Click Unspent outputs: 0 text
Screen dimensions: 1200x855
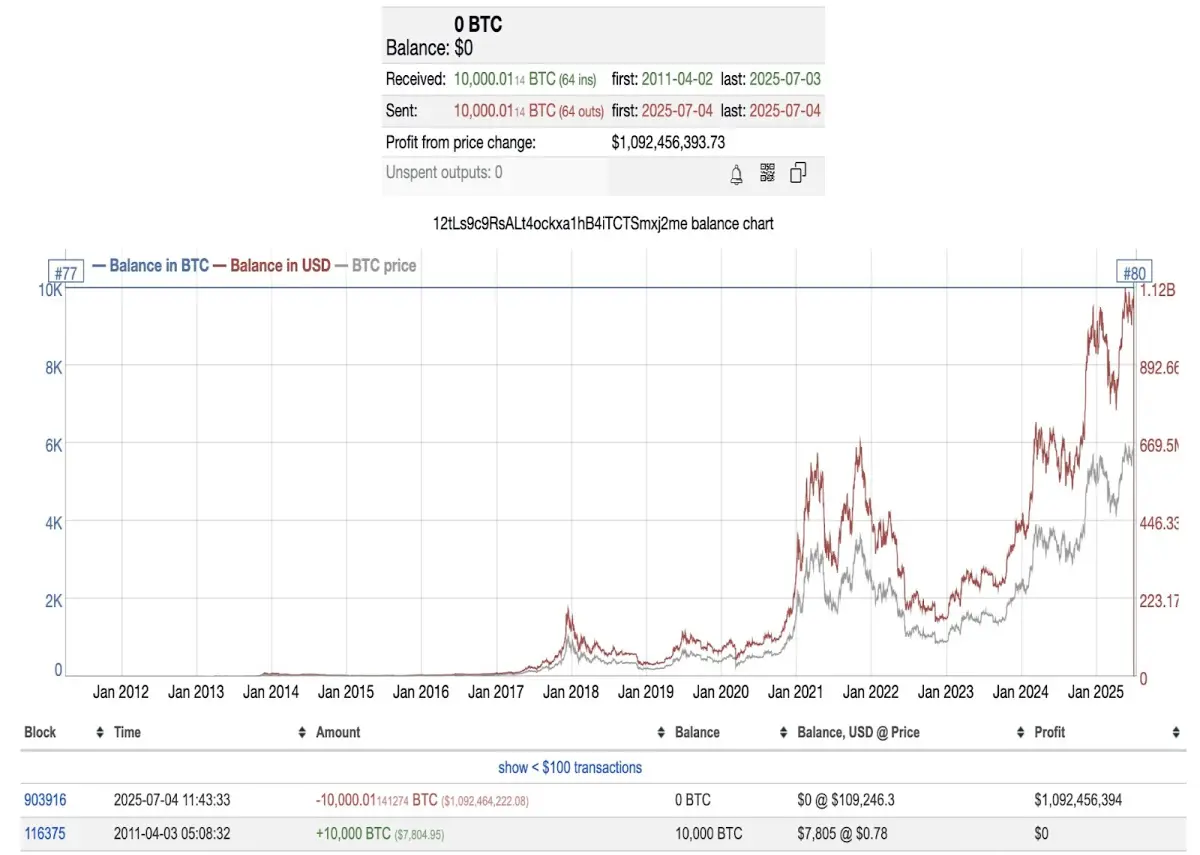point(444,173)
